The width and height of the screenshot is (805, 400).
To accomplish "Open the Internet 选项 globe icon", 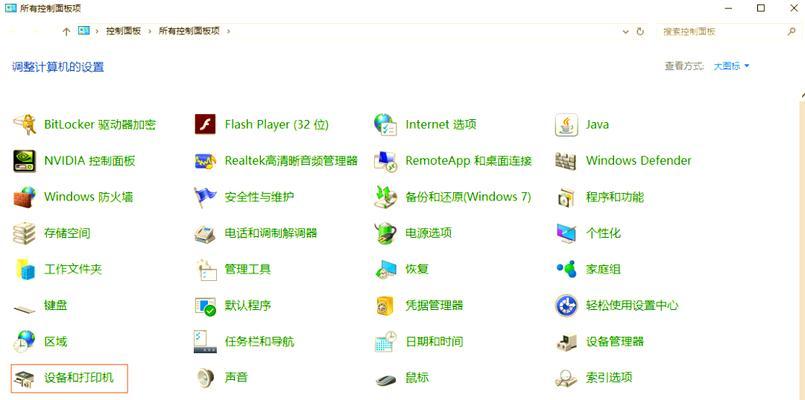I will [386, 125].
